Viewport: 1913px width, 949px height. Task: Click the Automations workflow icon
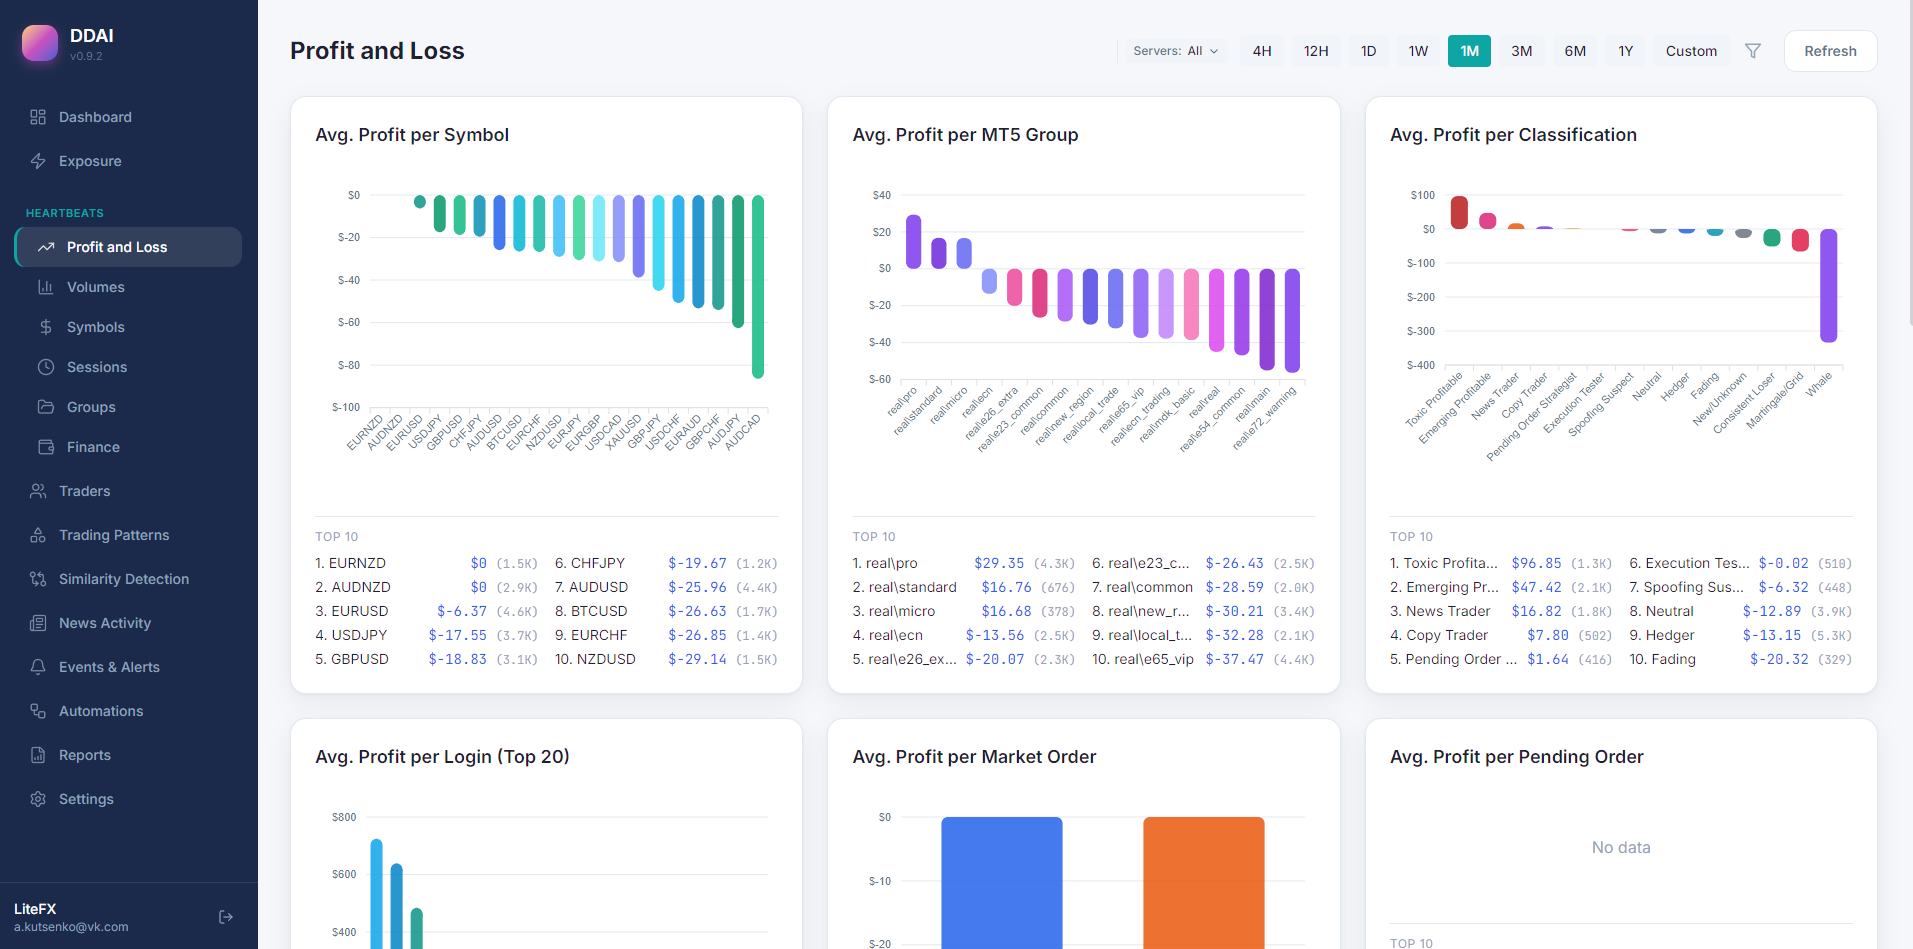[x=38, y=711]
